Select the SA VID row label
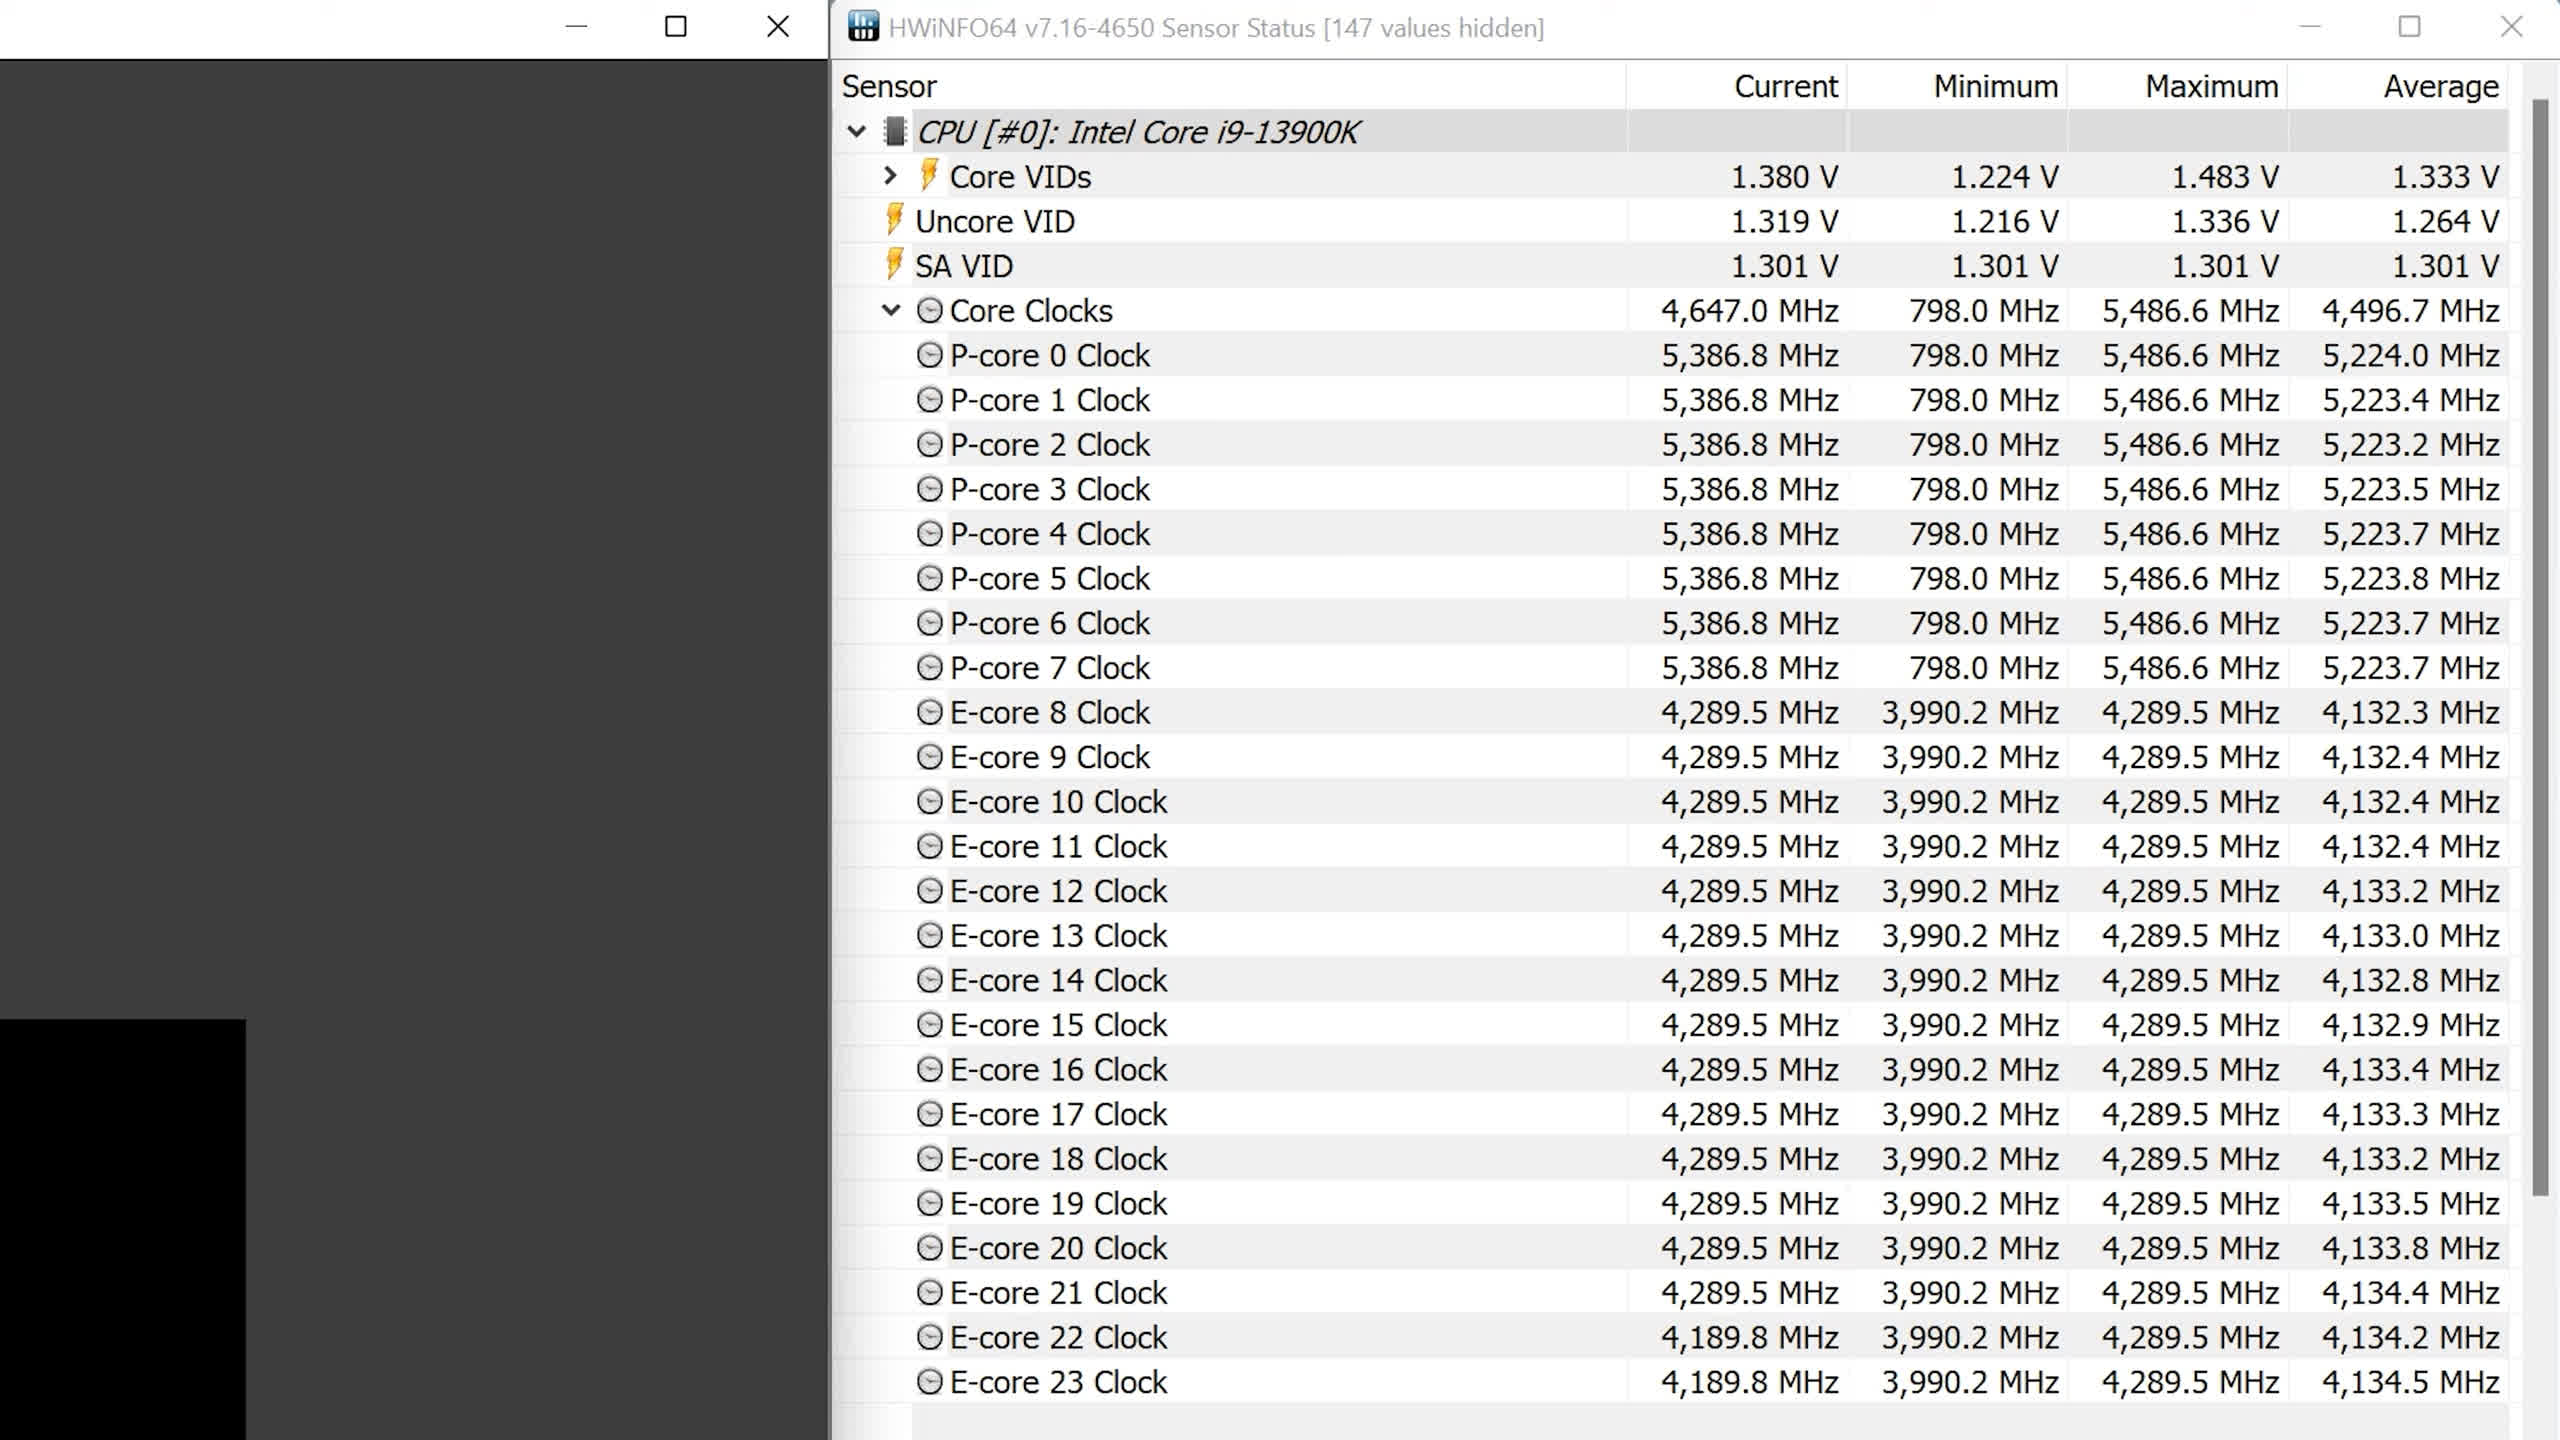 (963, 266)
